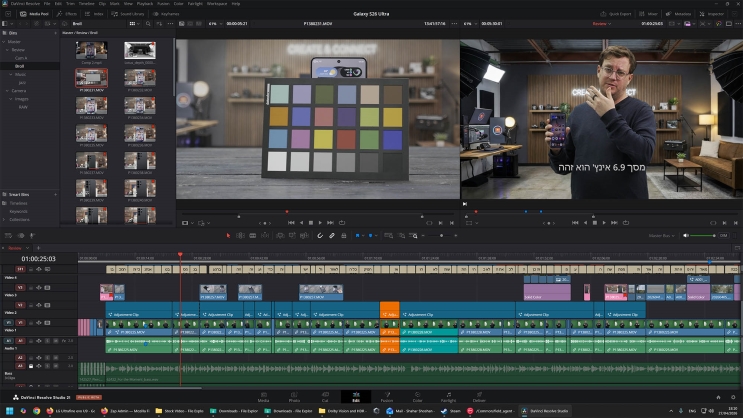Open the Fairlight menu
Viewport: 743px width, 418px height.
pyautogui.click(x=195, y=3)
